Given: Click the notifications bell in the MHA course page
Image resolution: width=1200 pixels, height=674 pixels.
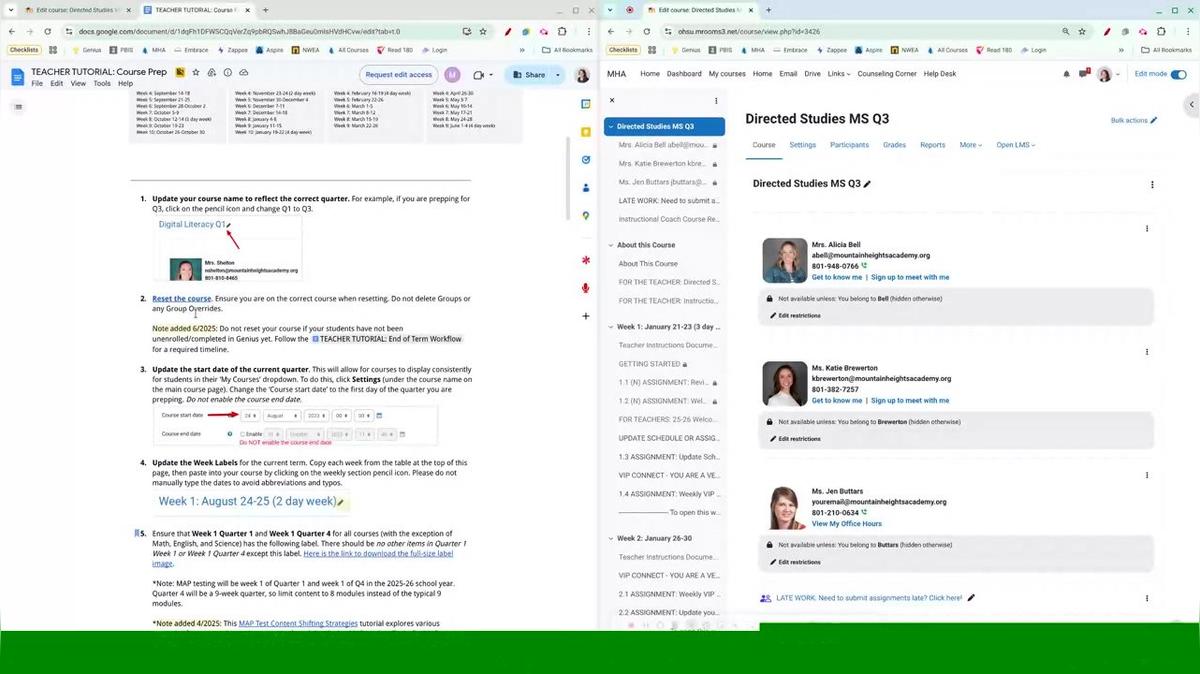Looking at the screenshot, I should point(1066,74).
